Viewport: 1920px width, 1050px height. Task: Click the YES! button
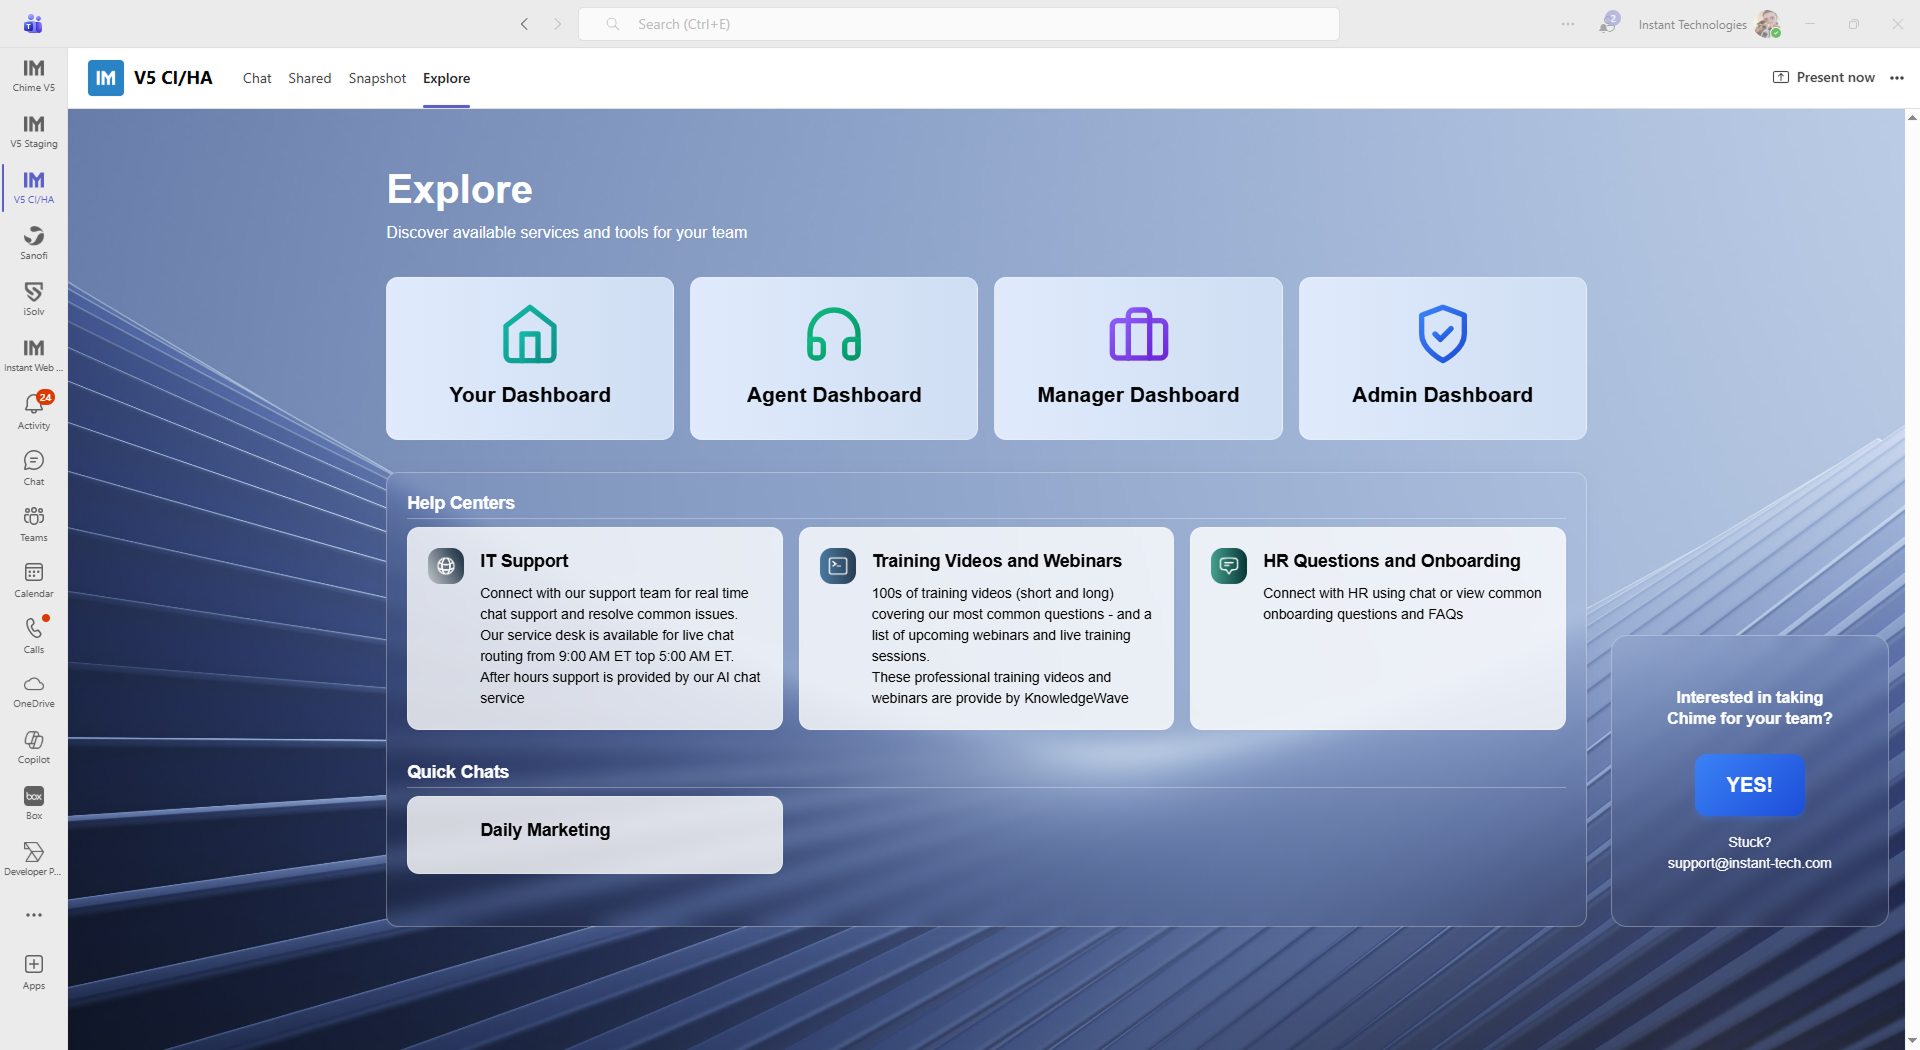tap(1749, 785)
